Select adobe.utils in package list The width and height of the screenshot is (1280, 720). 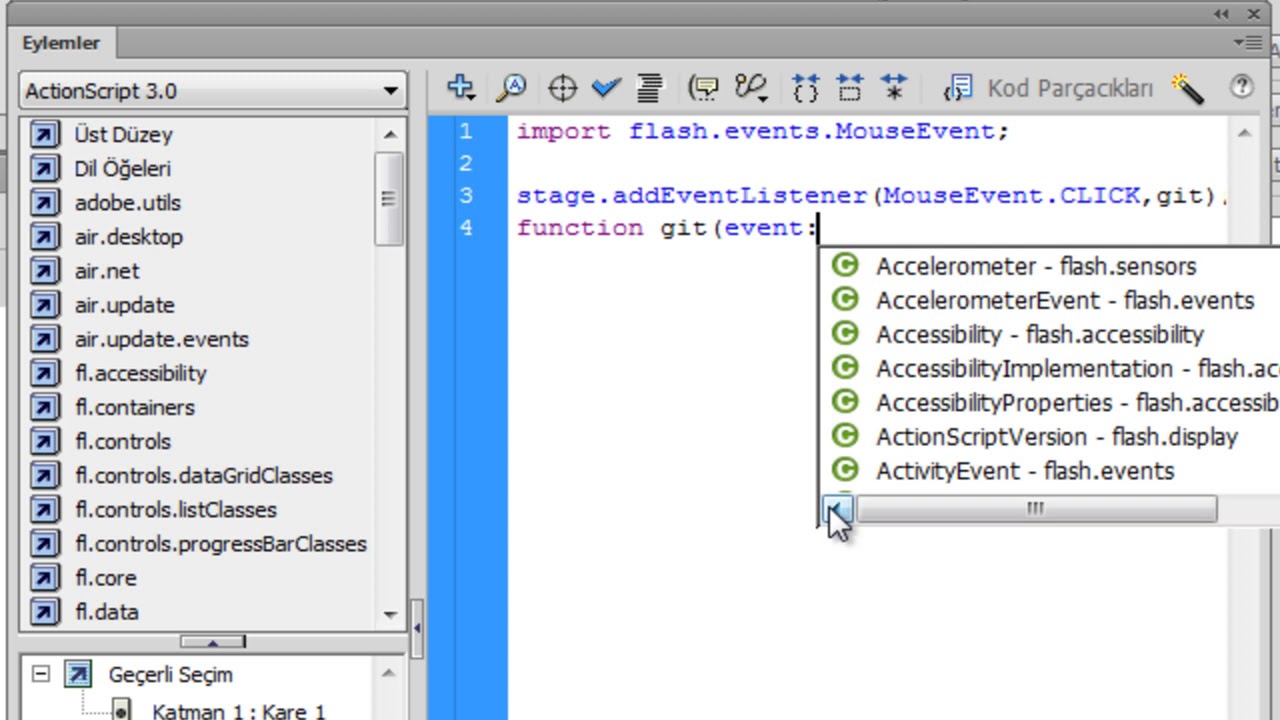(128, 203)
